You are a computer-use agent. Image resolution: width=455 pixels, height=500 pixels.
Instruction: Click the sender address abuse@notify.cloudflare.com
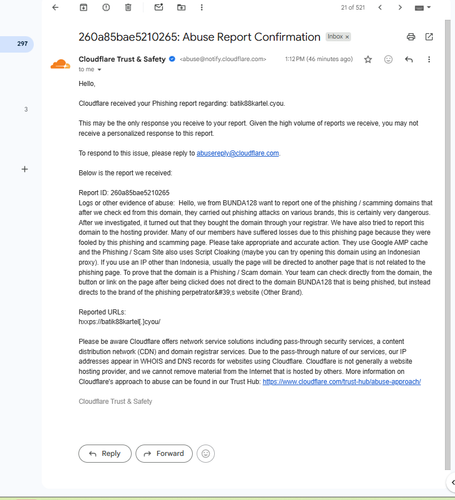[x=223, y=59]
